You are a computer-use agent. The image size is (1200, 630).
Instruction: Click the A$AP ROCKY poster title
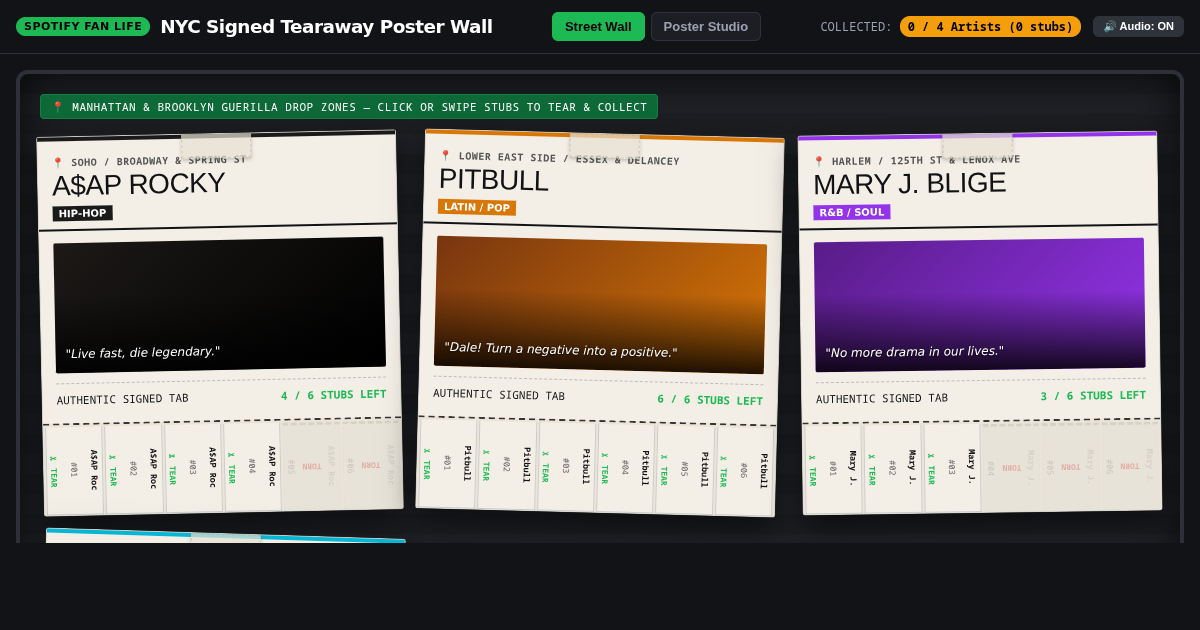click(139, 185)
